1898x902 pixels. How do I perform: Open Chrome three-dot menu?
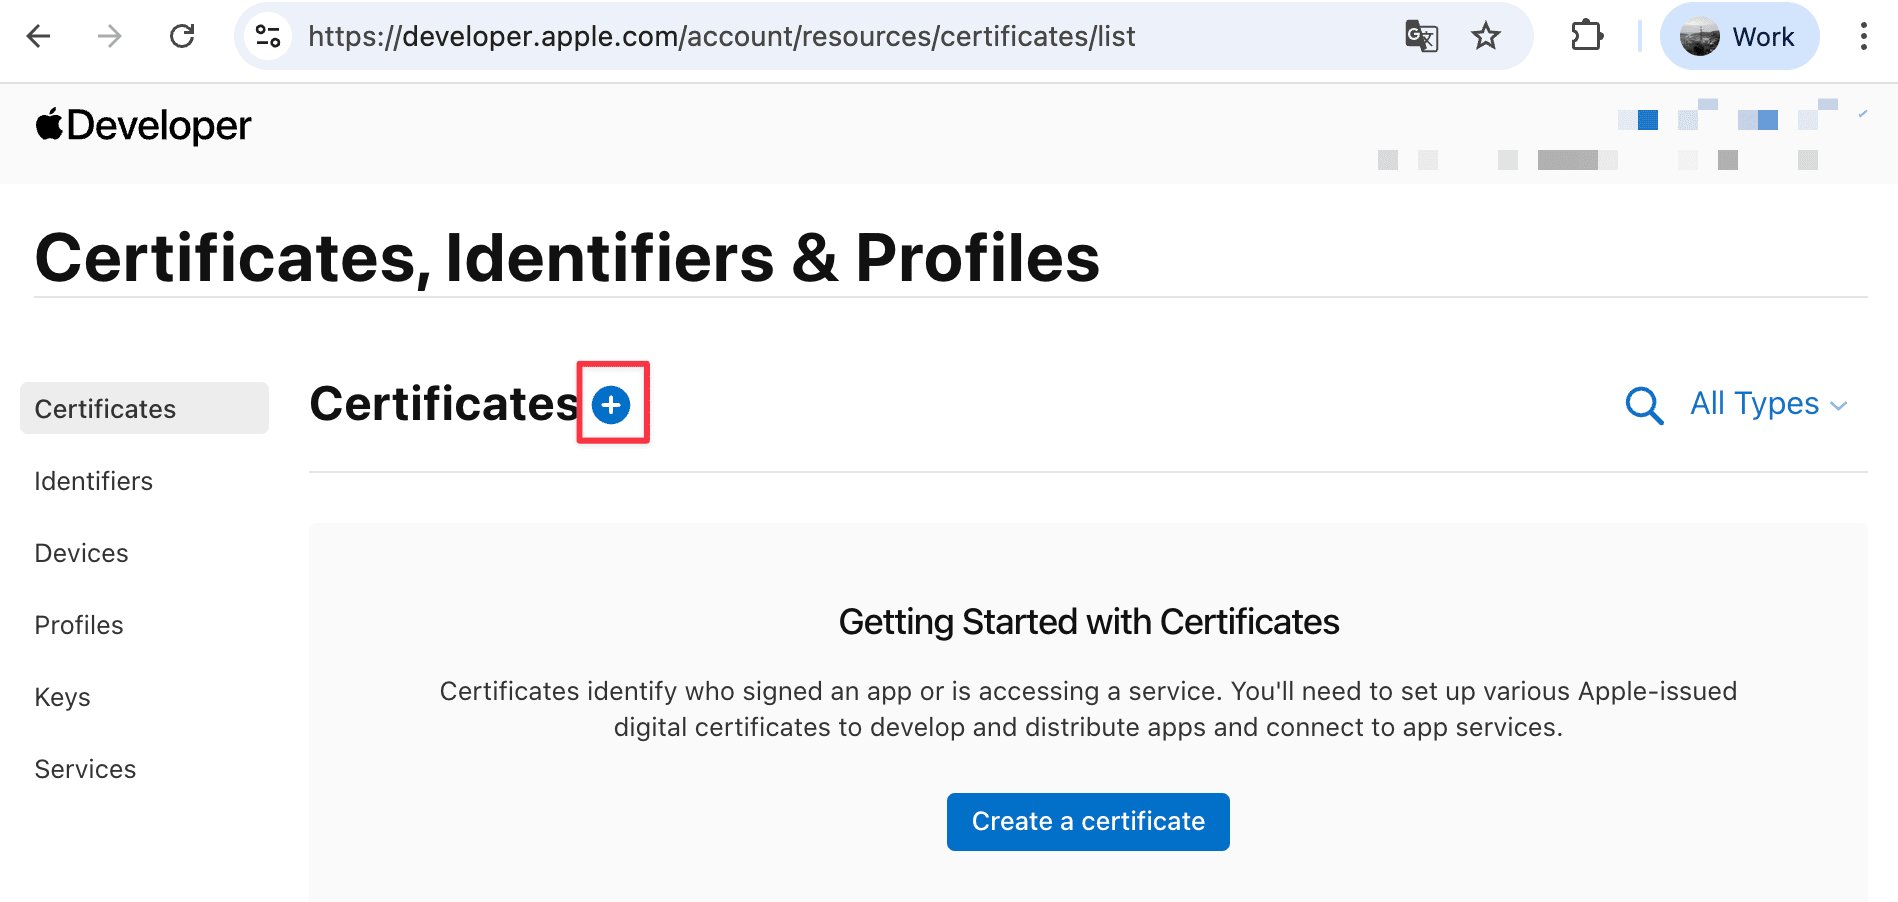tap(1863, 37)
